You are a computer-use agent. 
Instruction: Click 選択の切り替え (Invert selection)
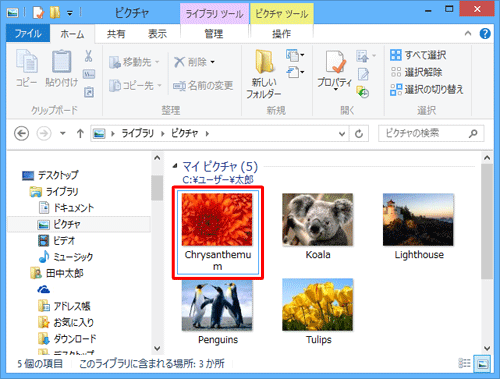427,89
